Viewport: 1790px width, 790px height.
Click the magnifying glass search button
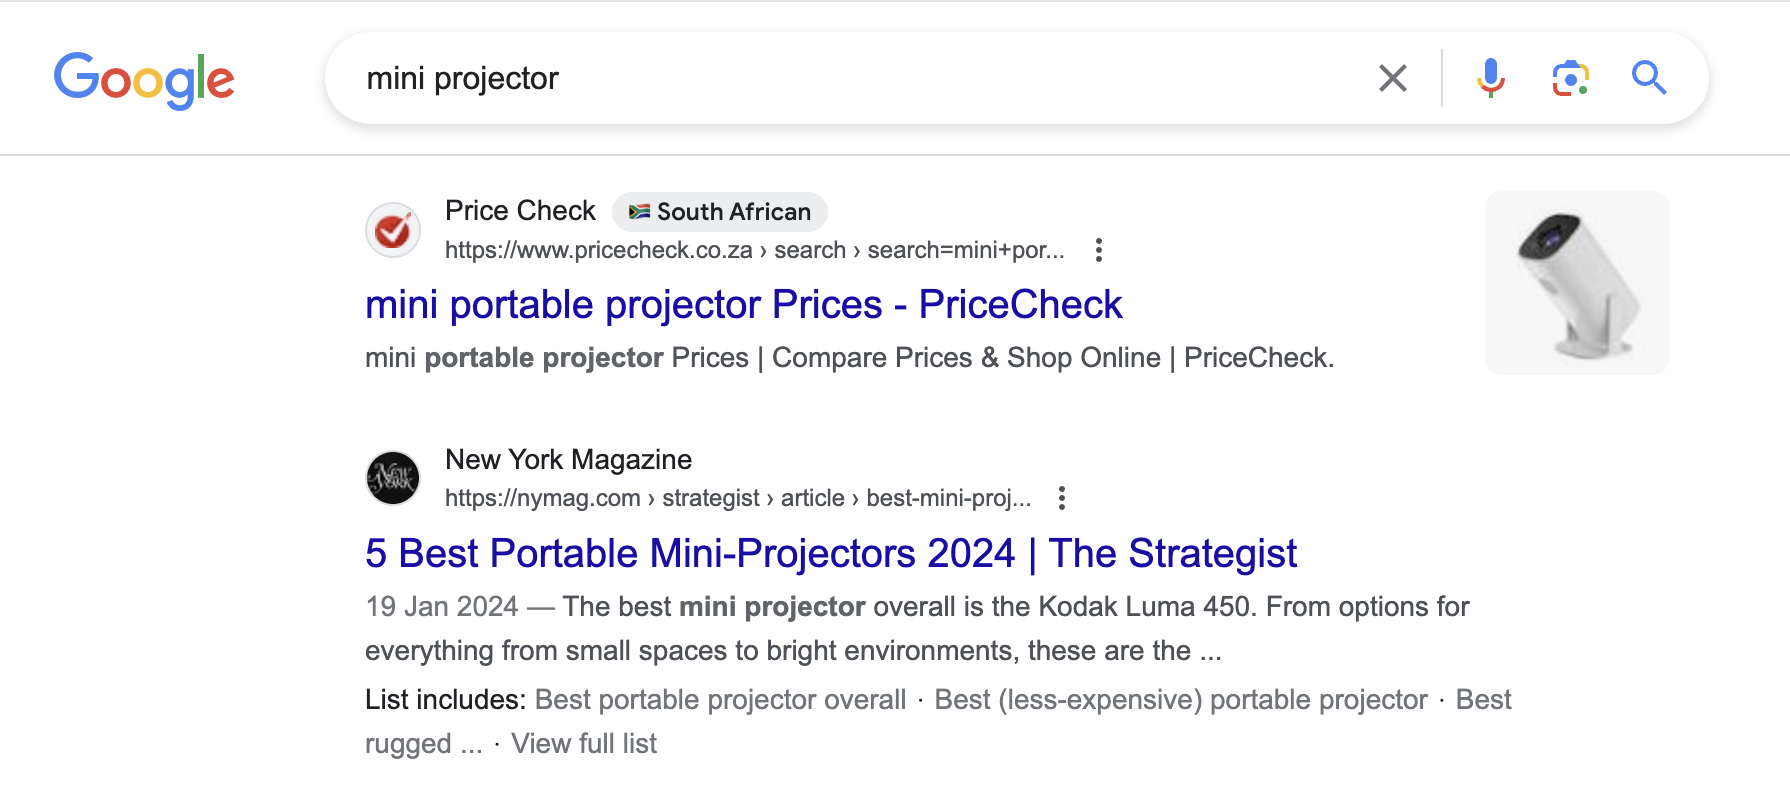coord(1648,78)
